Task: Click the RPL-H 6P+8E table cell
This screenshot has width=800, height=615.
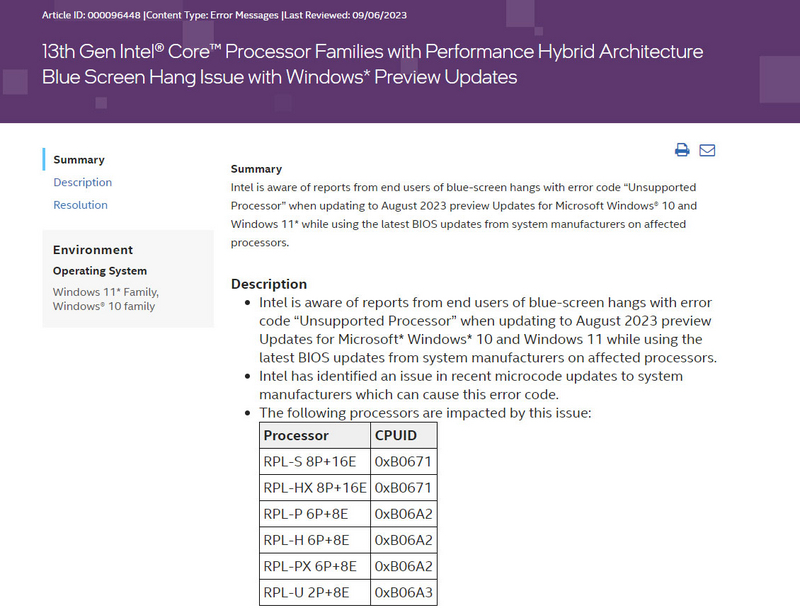Action: click(315, 540)
